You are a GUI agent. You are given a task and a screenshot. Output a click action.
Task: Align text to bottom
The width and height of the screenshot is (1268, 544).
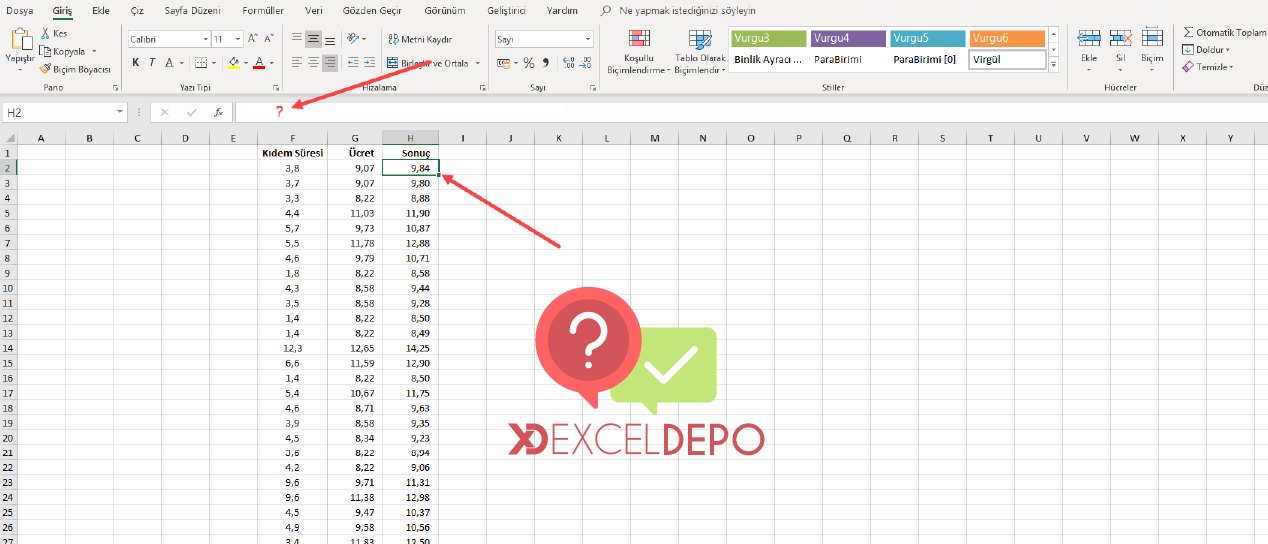[x=330, y=39]
